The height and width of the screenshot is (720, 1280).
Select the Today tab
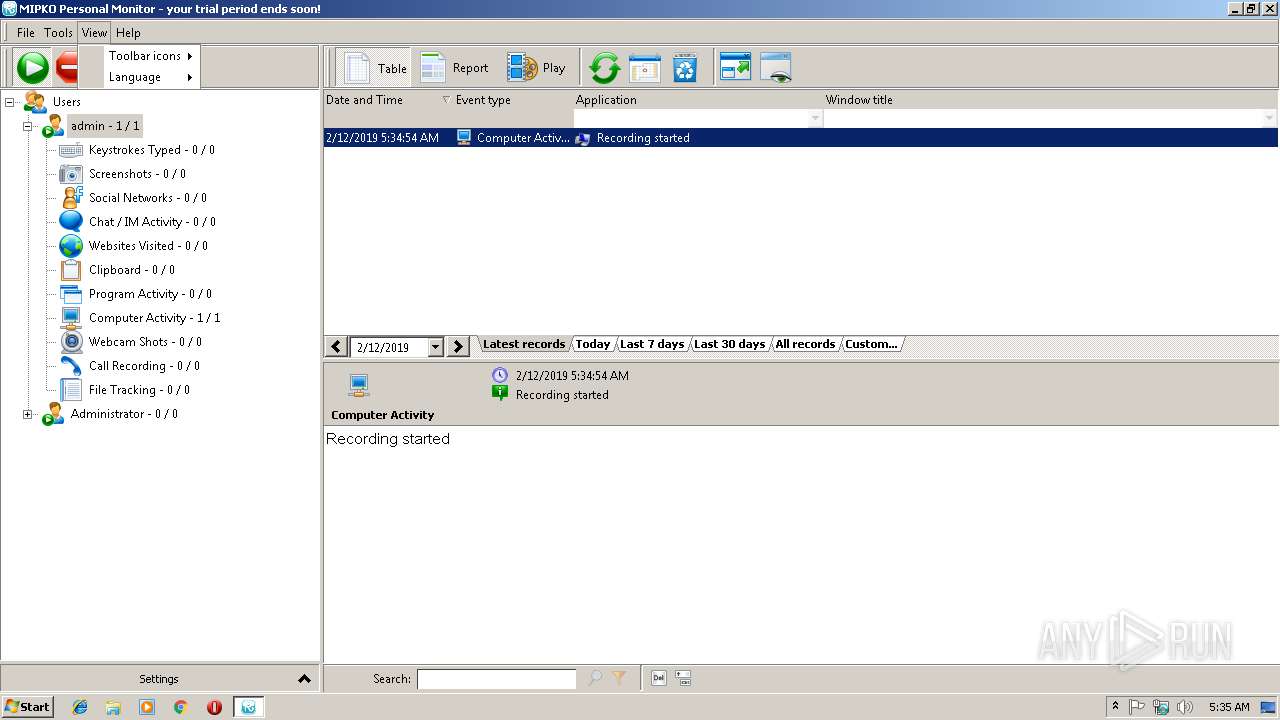(593, 344)
